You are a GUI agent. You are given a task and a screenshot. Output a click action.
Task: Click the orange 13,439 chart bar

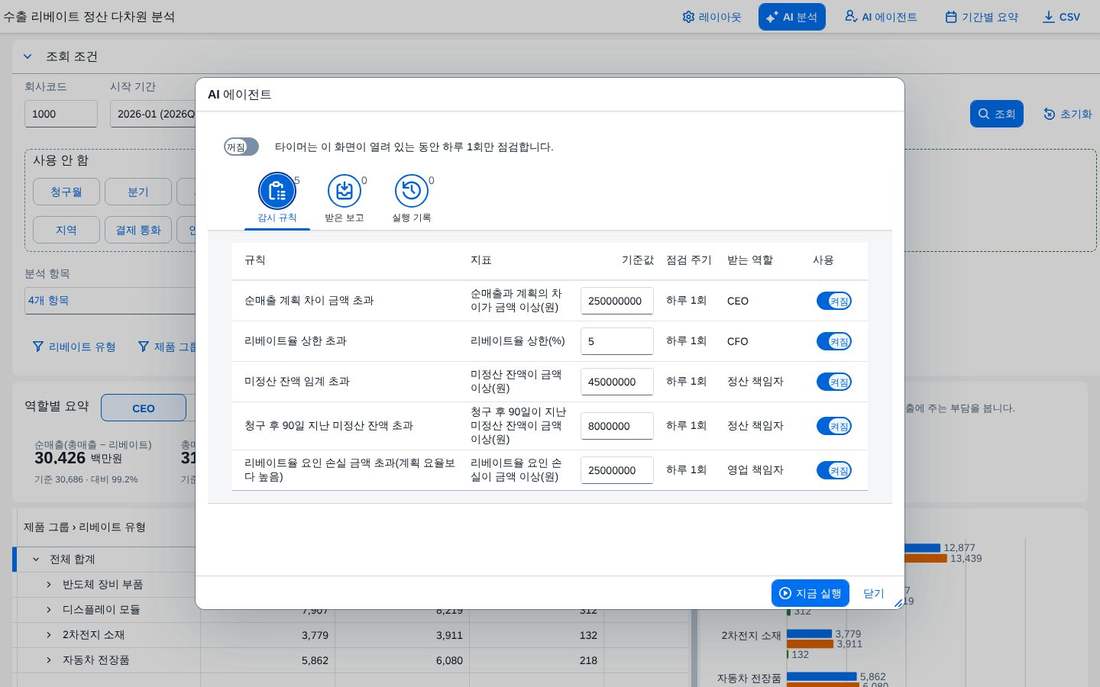(925, 559)
